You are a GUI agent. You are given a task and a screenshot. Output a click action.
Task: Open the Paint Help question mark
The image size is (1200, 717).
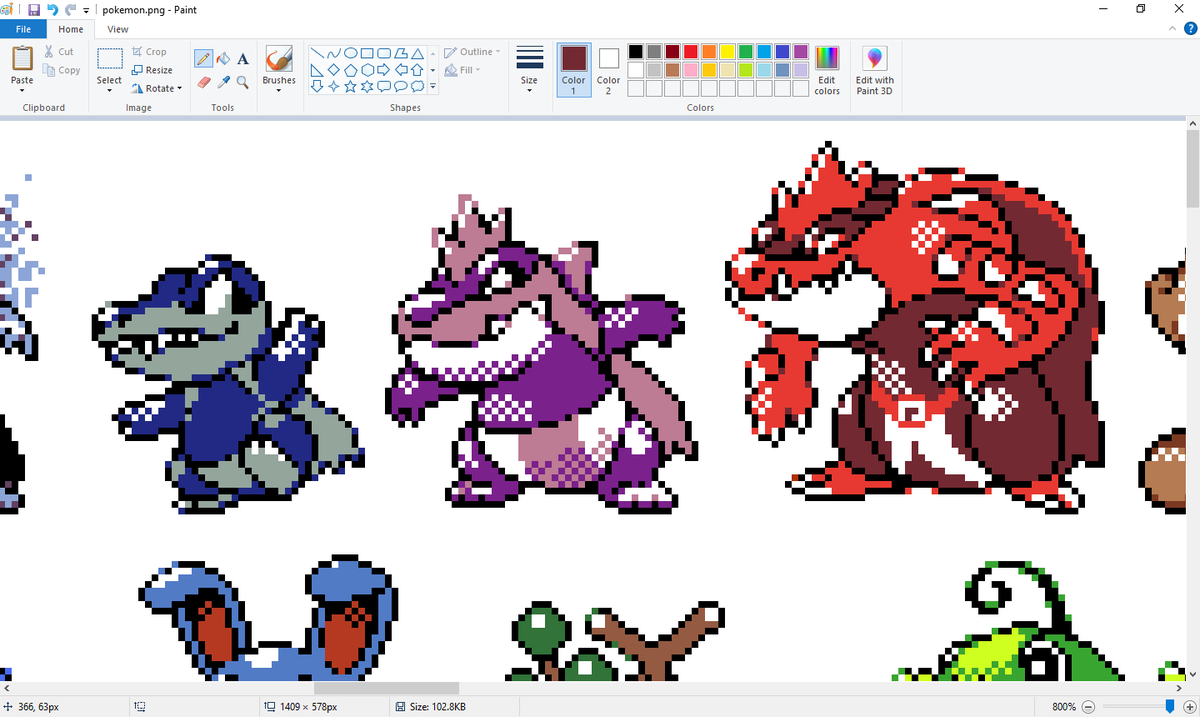(x=1189, y=30)
